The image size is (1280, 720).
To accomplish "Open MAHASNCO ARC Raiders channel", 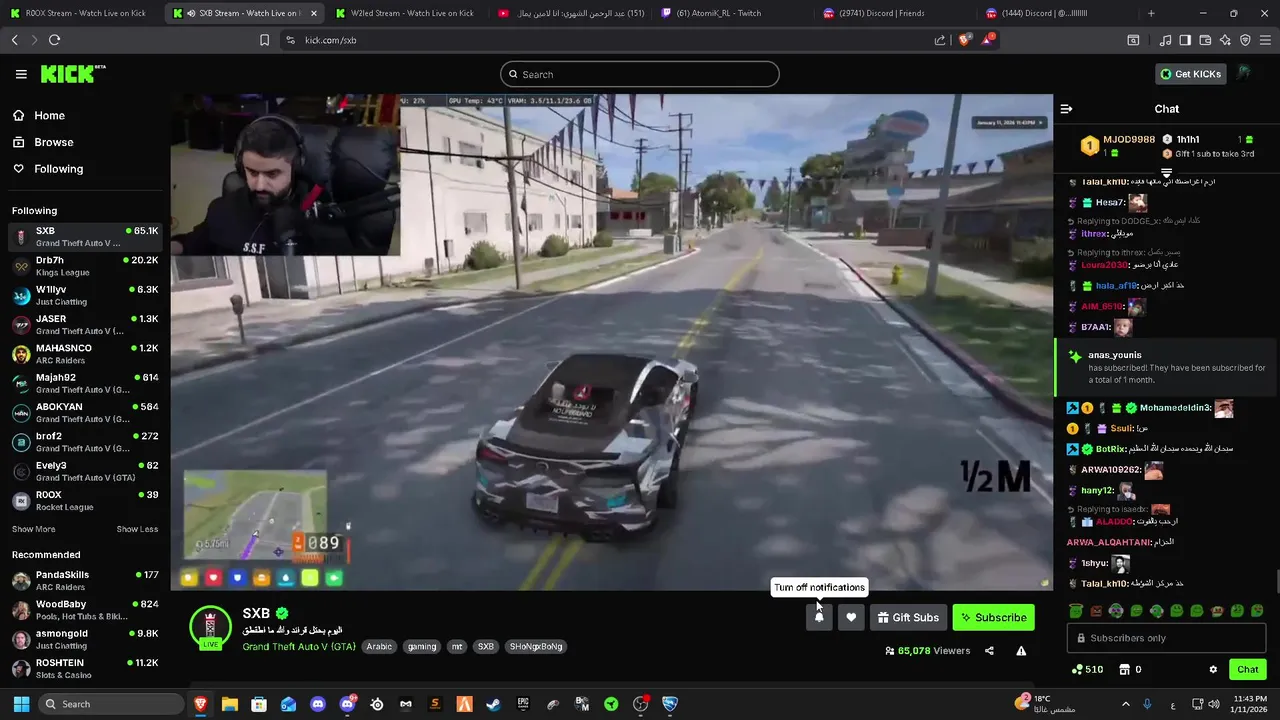I will (x=85, y=354).
